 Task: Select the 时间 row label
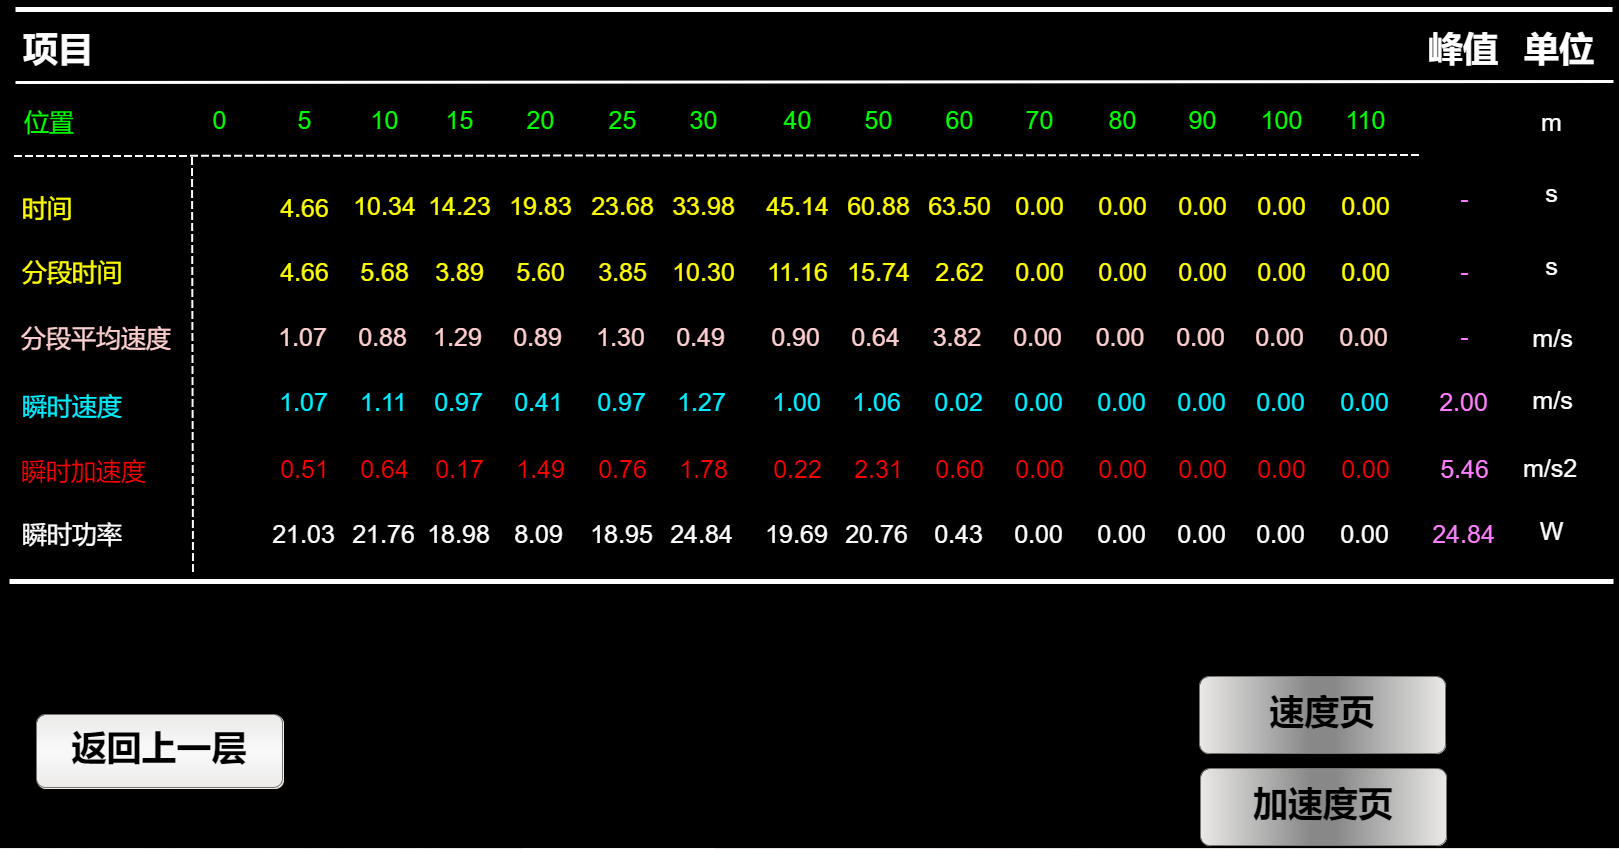[x=47, y=209]
